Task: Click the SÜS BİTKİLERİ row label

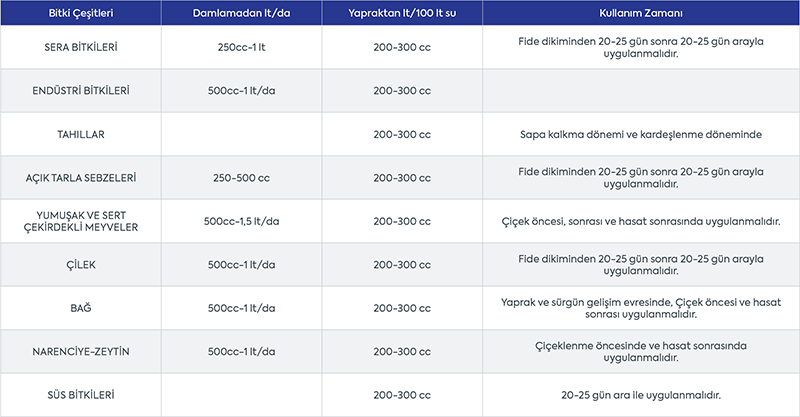Action: coord(80,394)
